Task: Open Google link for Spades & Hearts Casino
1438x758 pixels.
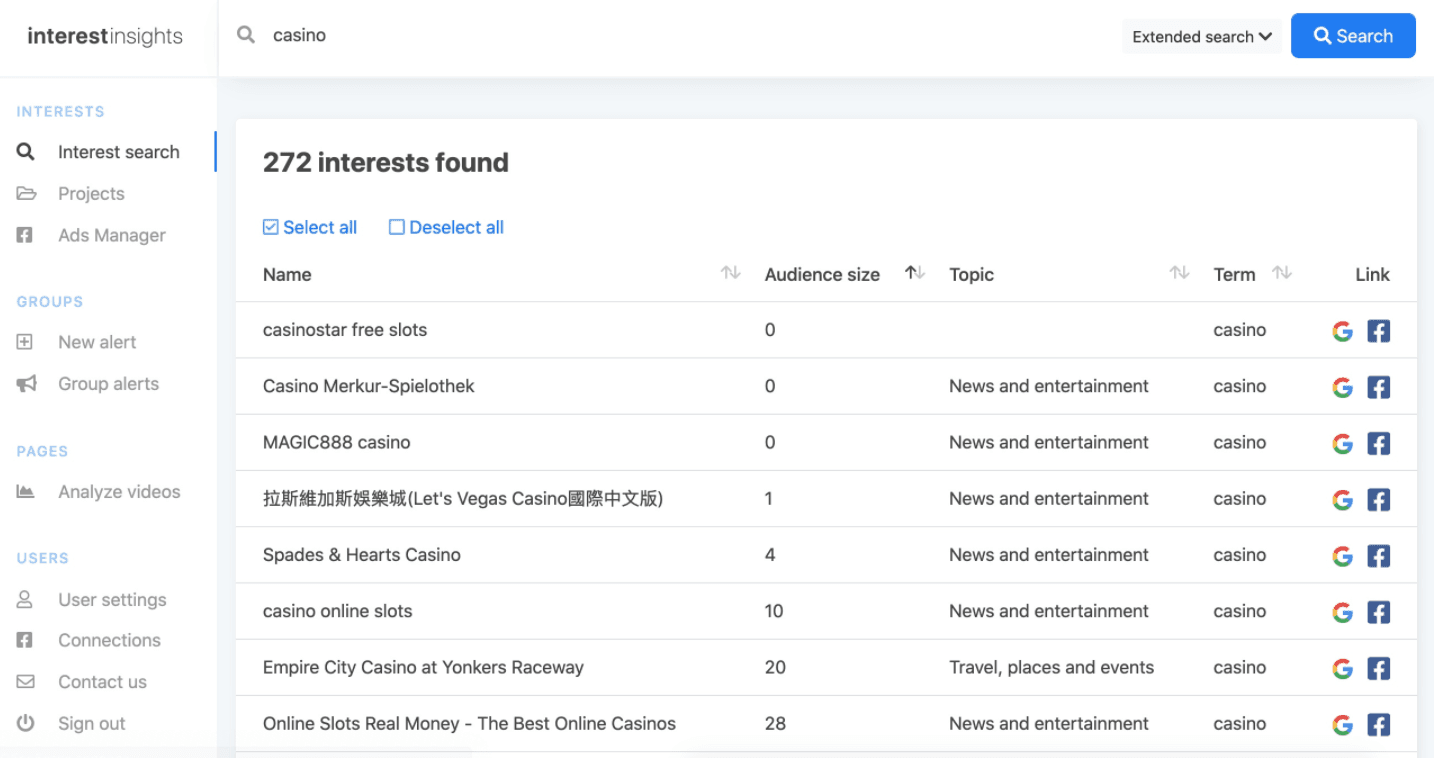Action: click(1342, 555)
